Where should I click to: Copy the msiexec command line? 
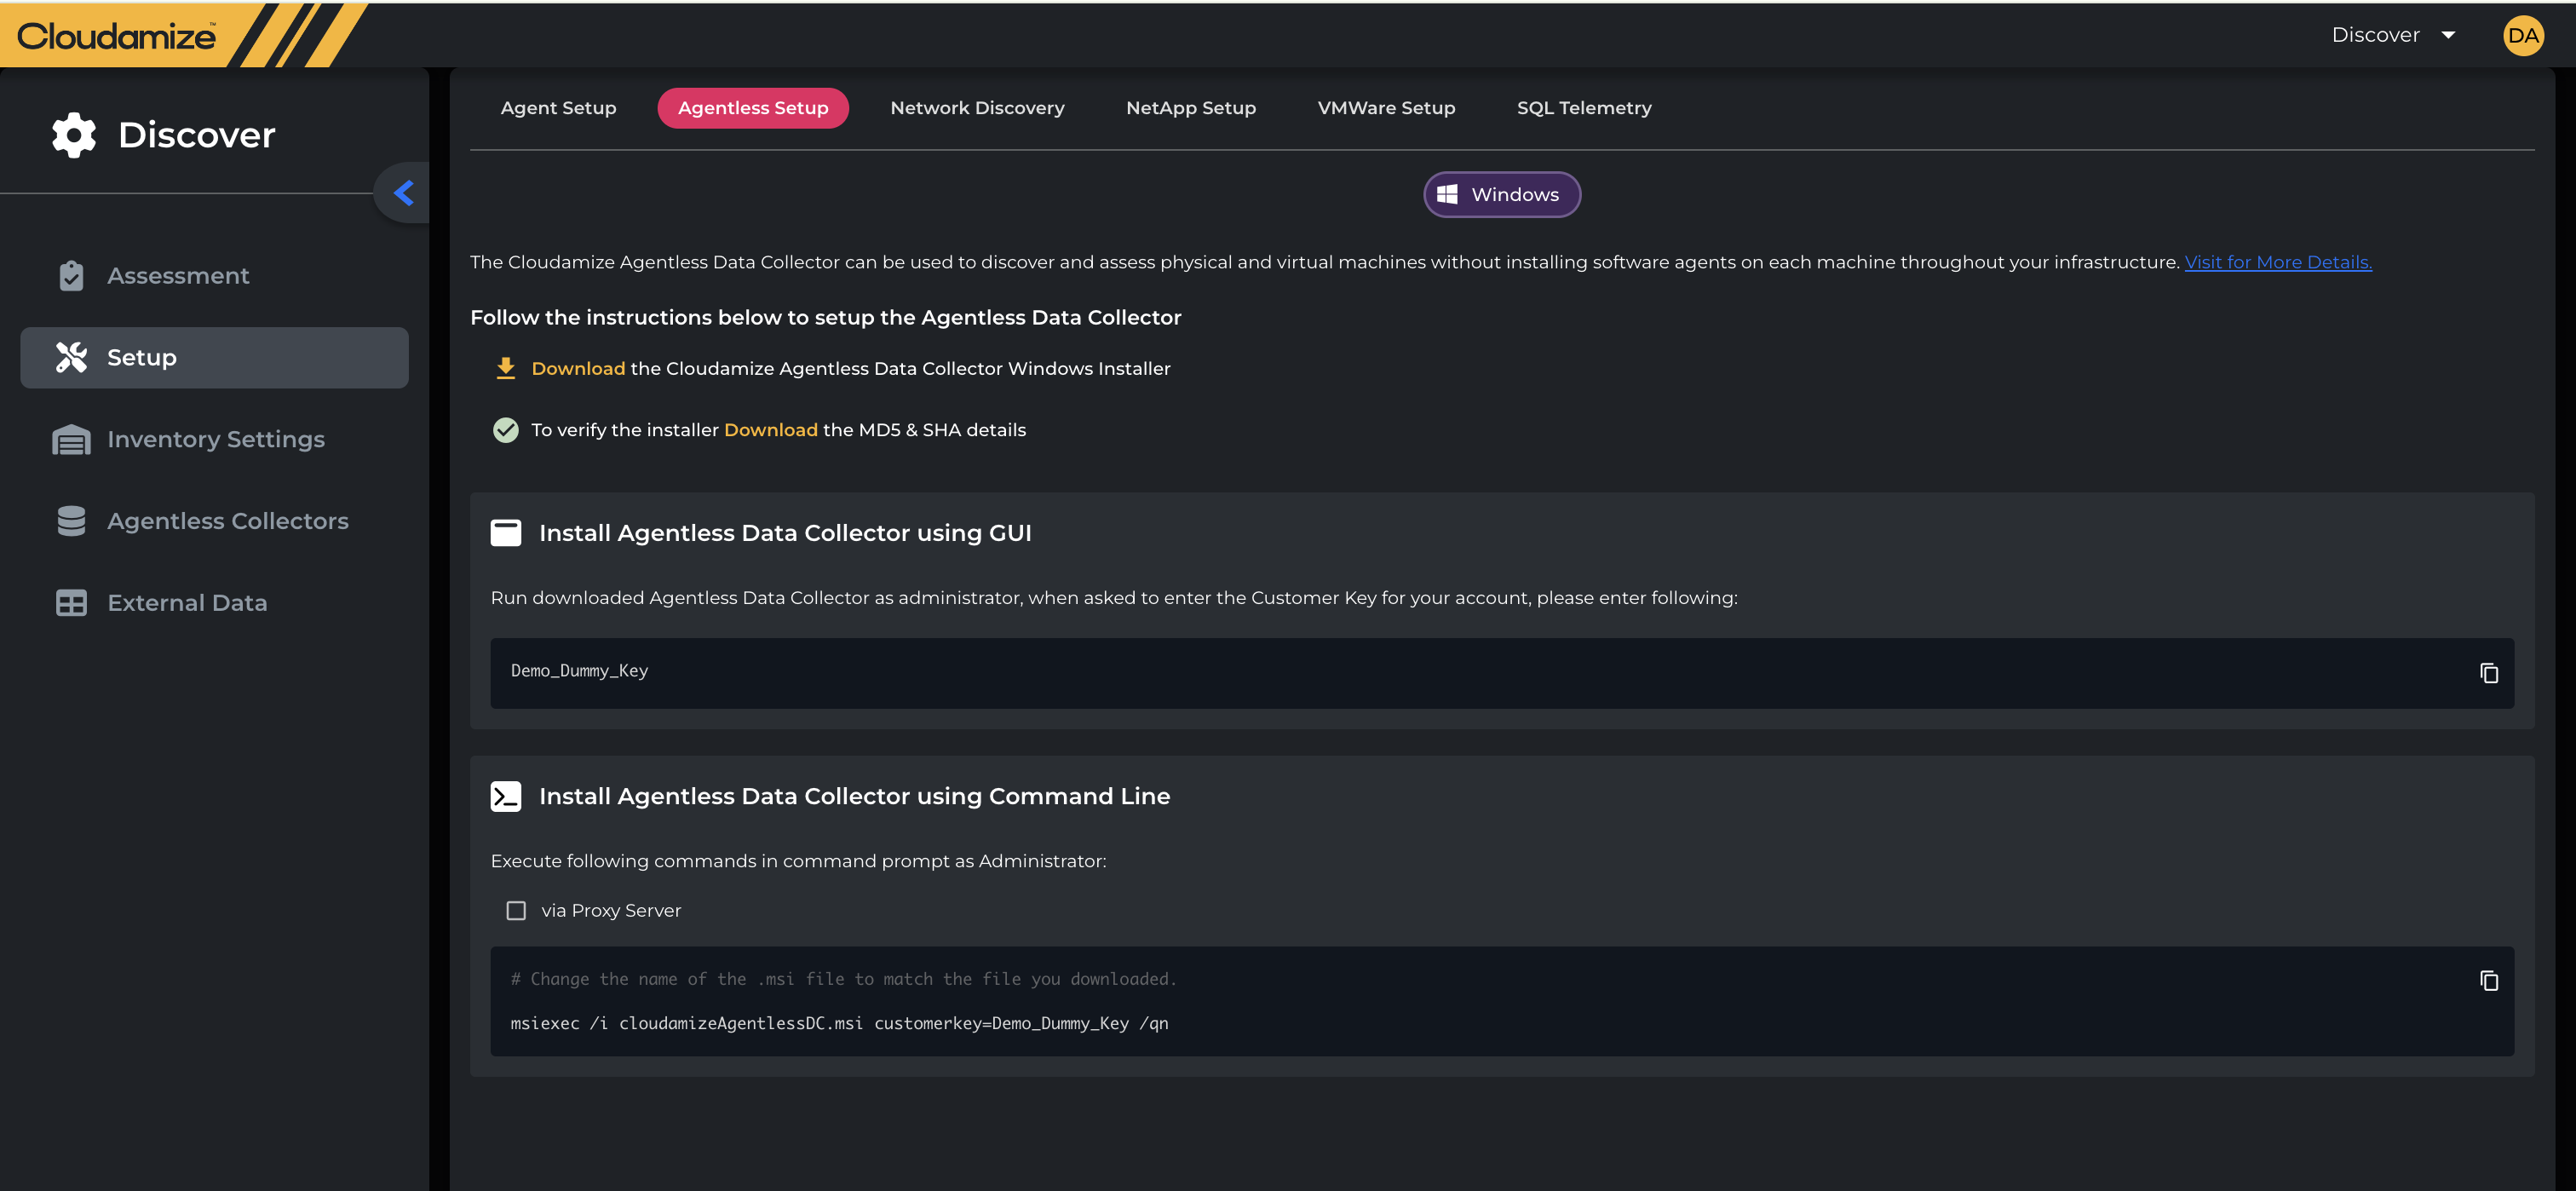pos(2488,980)
